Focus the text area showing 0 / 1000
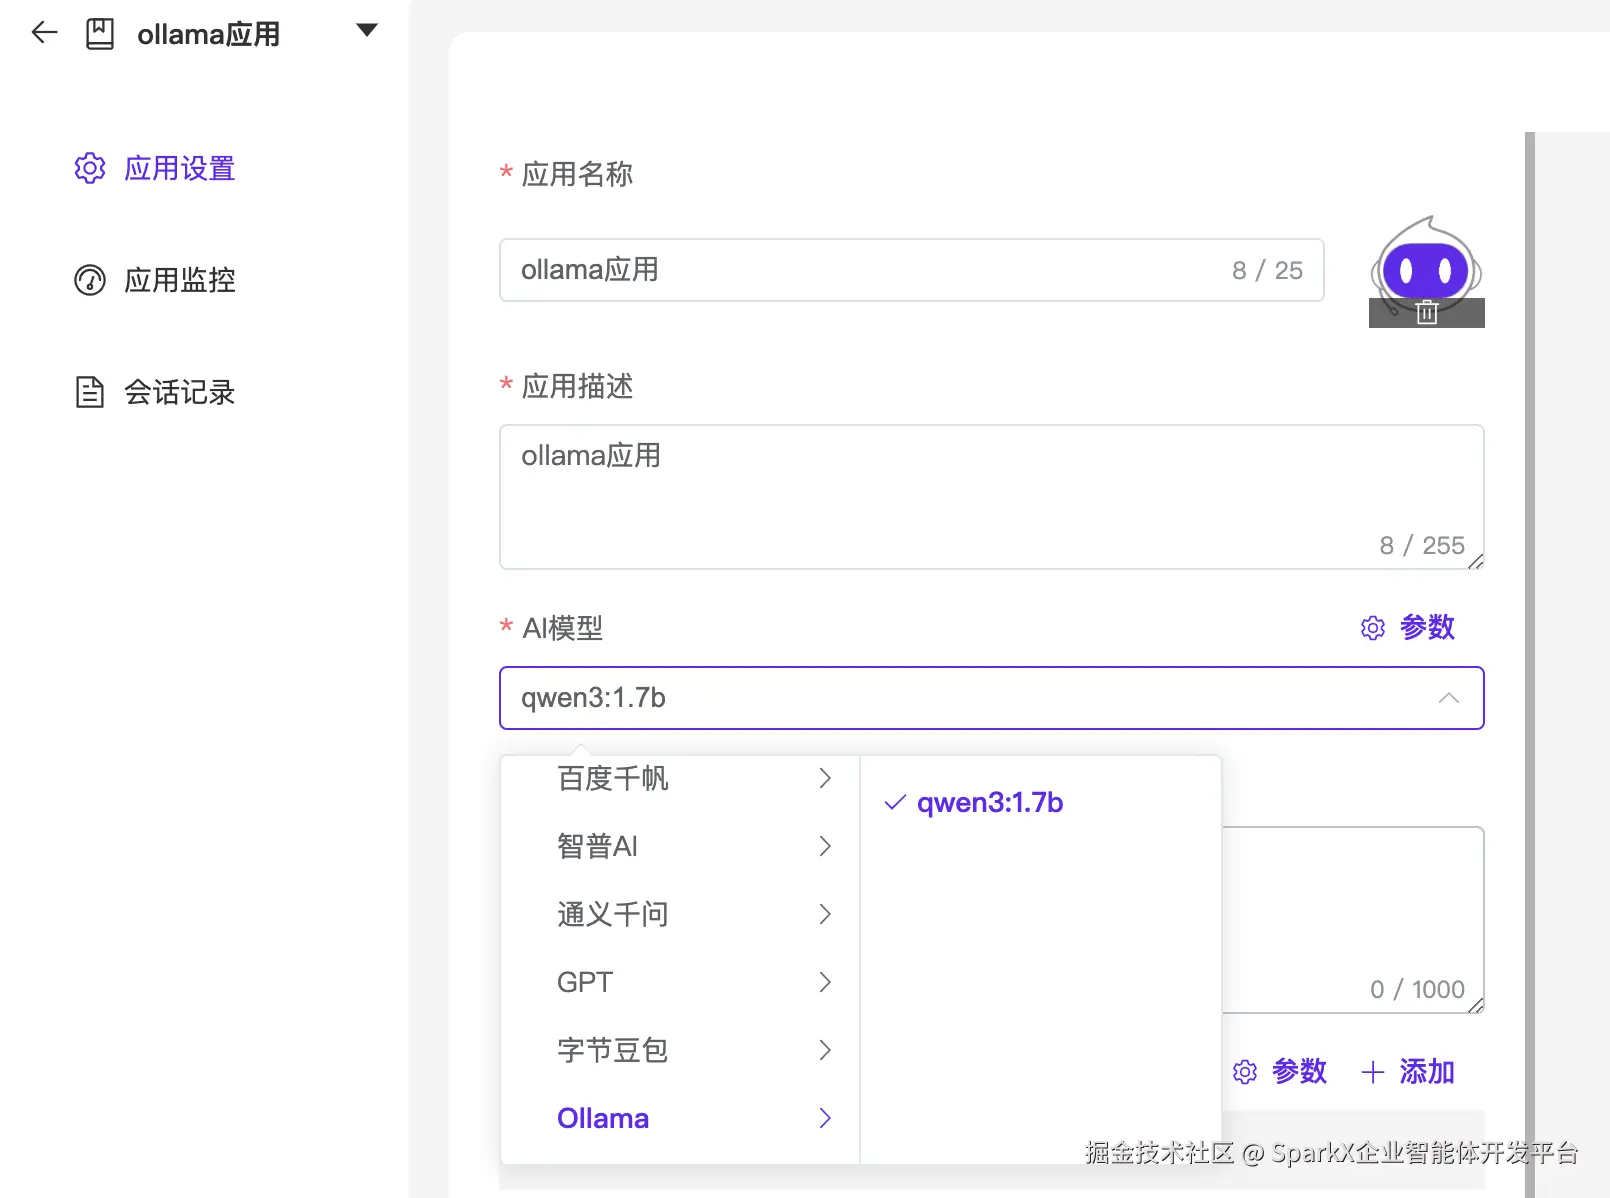 [1352, 920]
